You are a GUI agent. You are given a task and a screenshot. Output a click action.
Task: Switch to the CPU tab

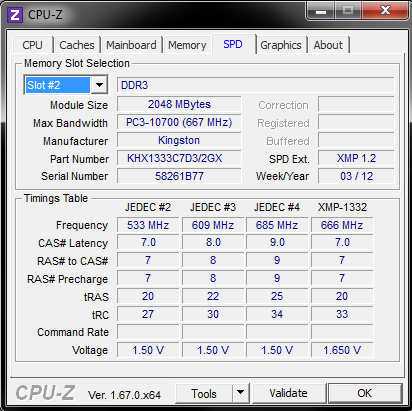coord(32,45)
